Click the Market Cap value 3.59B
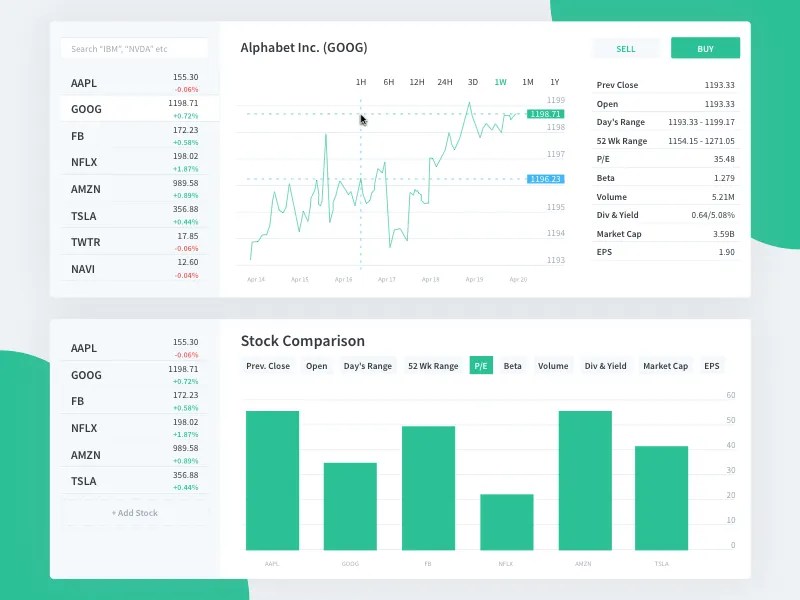Image resolution: width=800 pixels, height=600 pixels. [724, 234]
